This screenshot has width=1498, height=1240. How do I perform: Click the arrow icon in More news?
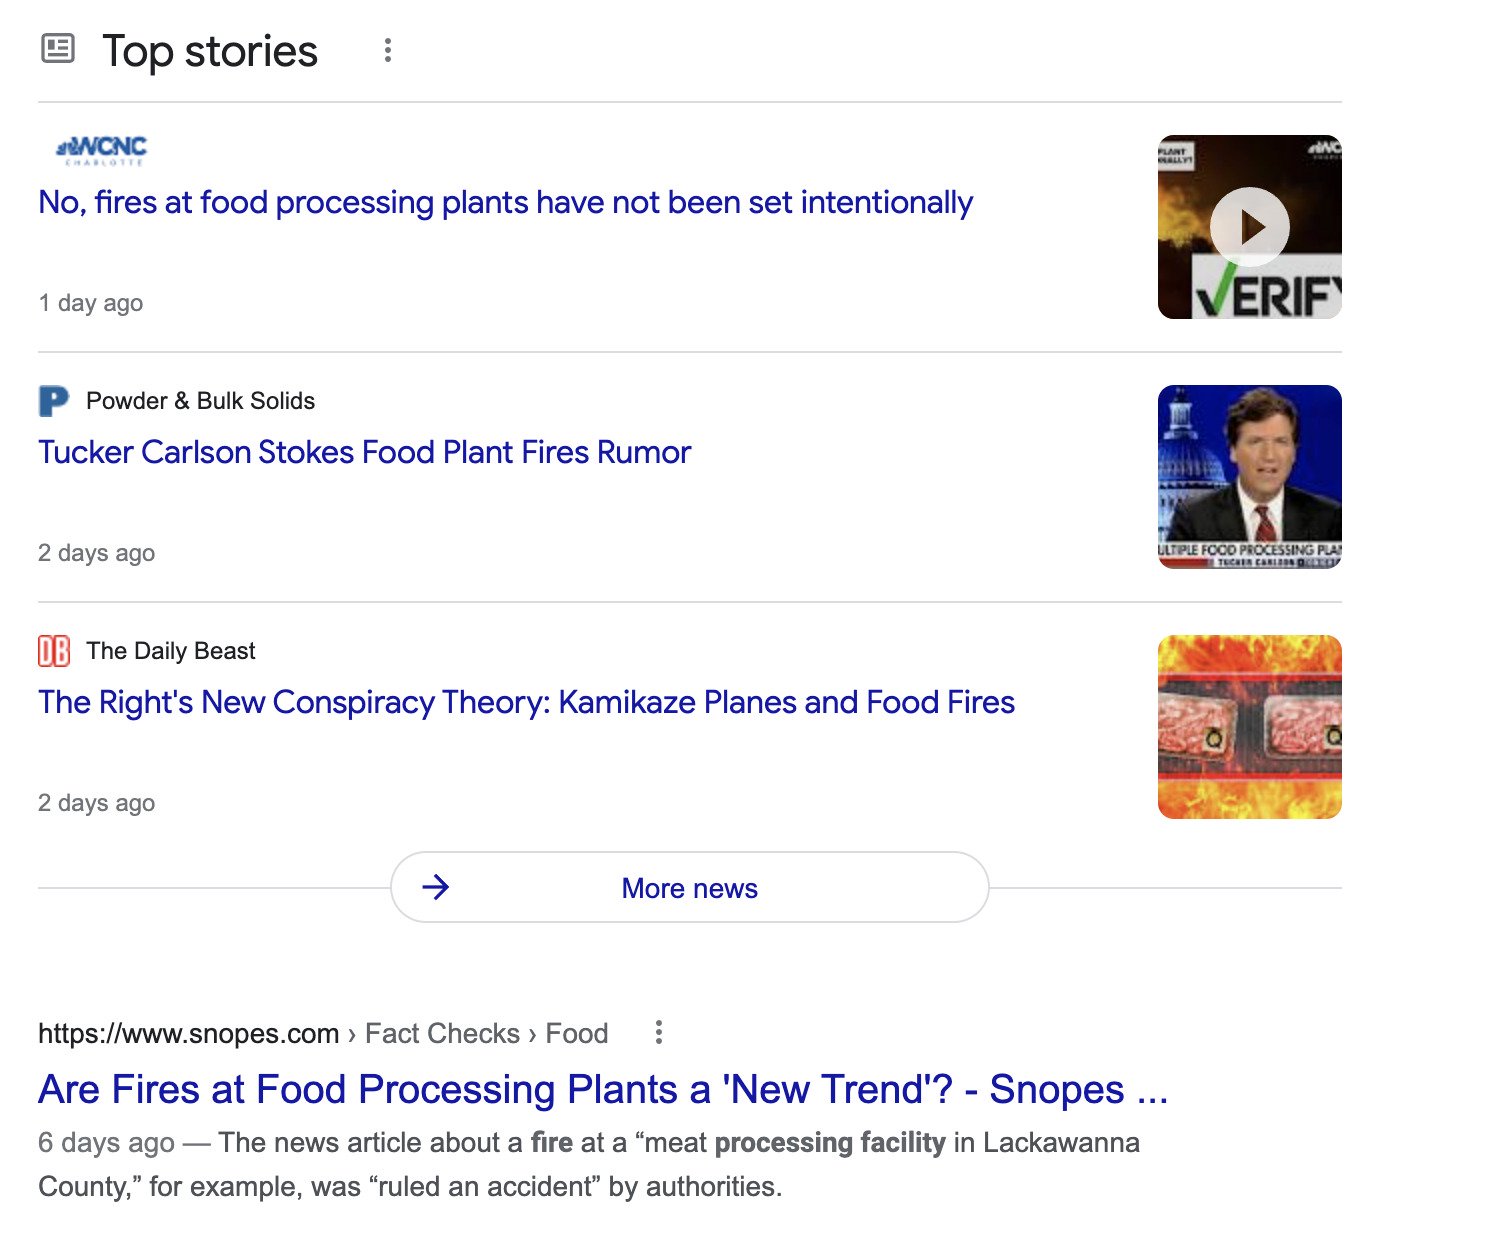pos(436,887)
